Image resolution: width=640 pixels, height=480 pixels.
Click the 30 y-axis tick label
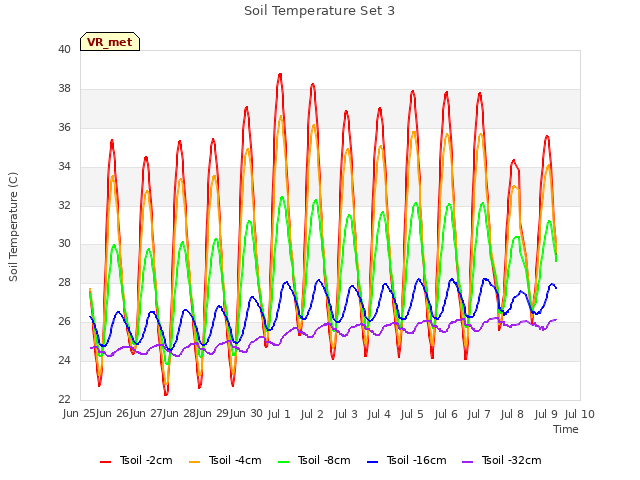pyautogui.click(x=64, y=244)
